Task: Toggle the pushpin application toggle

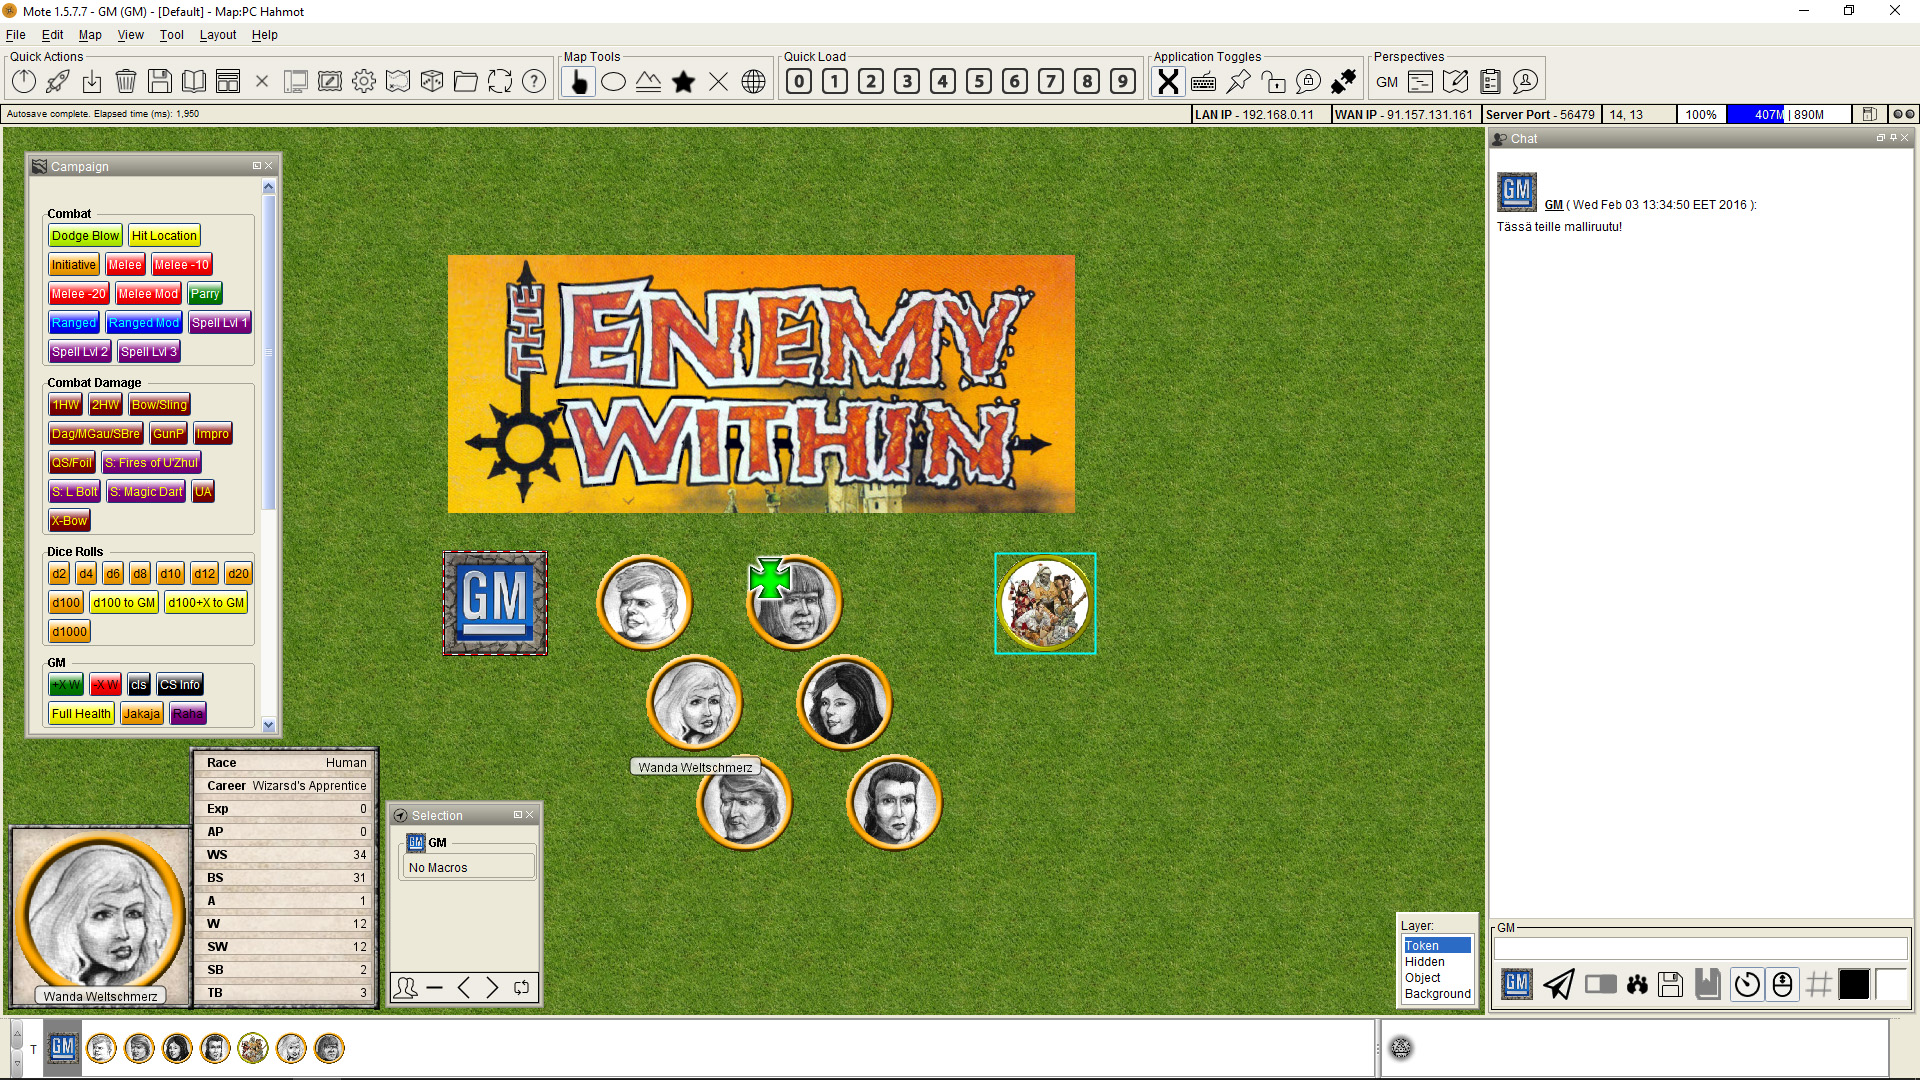Action: tap(1238, 82)
